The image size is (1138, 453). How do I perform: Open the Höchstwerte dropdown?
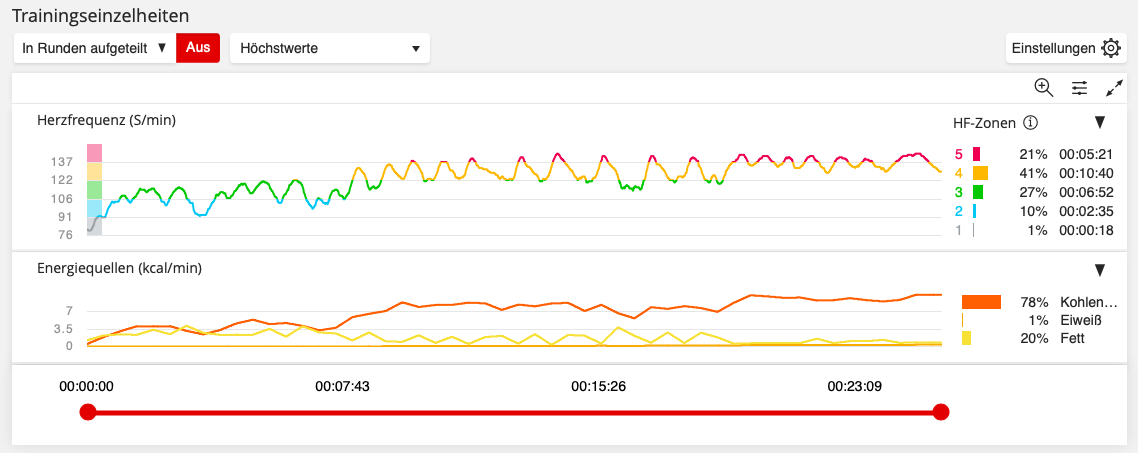tap(329, 48)
